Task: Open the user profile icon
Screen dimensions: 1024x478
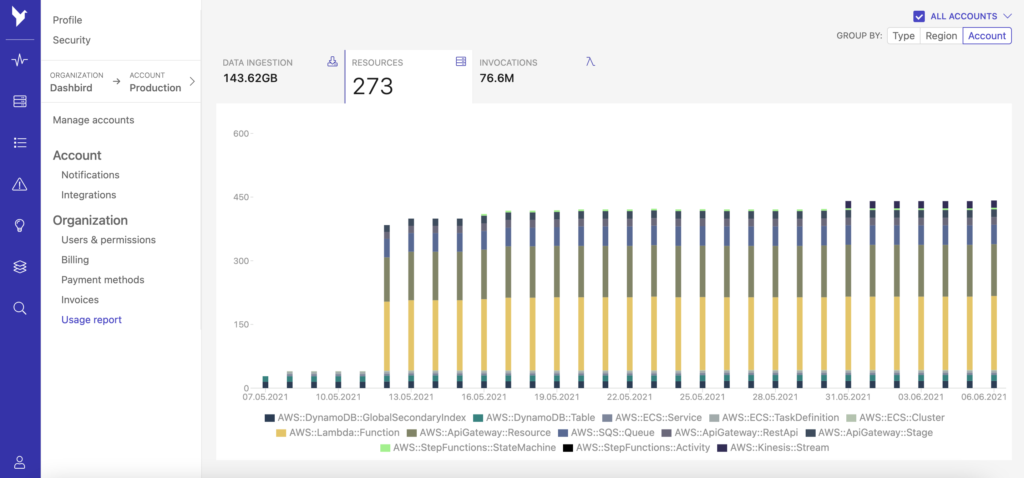Action: pyautogui.click(x=19, y=461)
